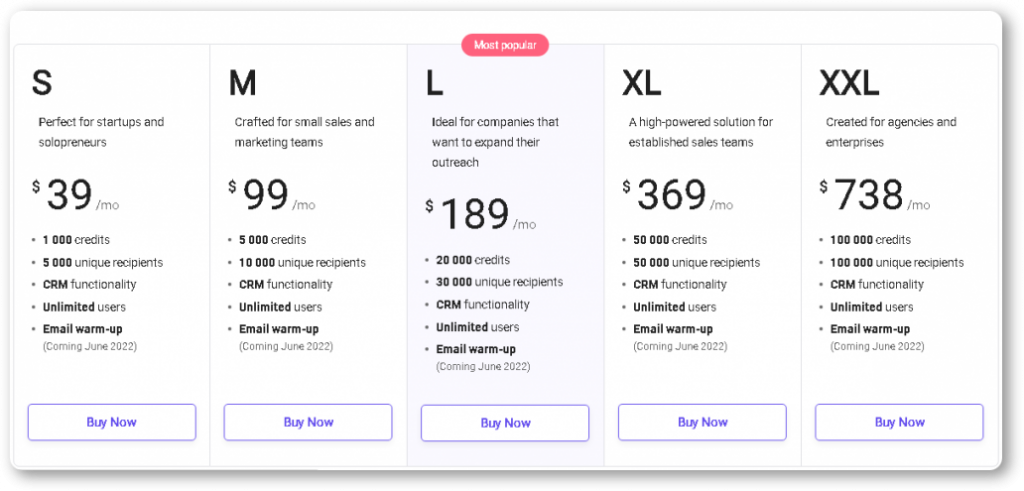Viewport: 1024px width, 491px height.
Task: Click the Most popular badge
Action: pos(505,45)
